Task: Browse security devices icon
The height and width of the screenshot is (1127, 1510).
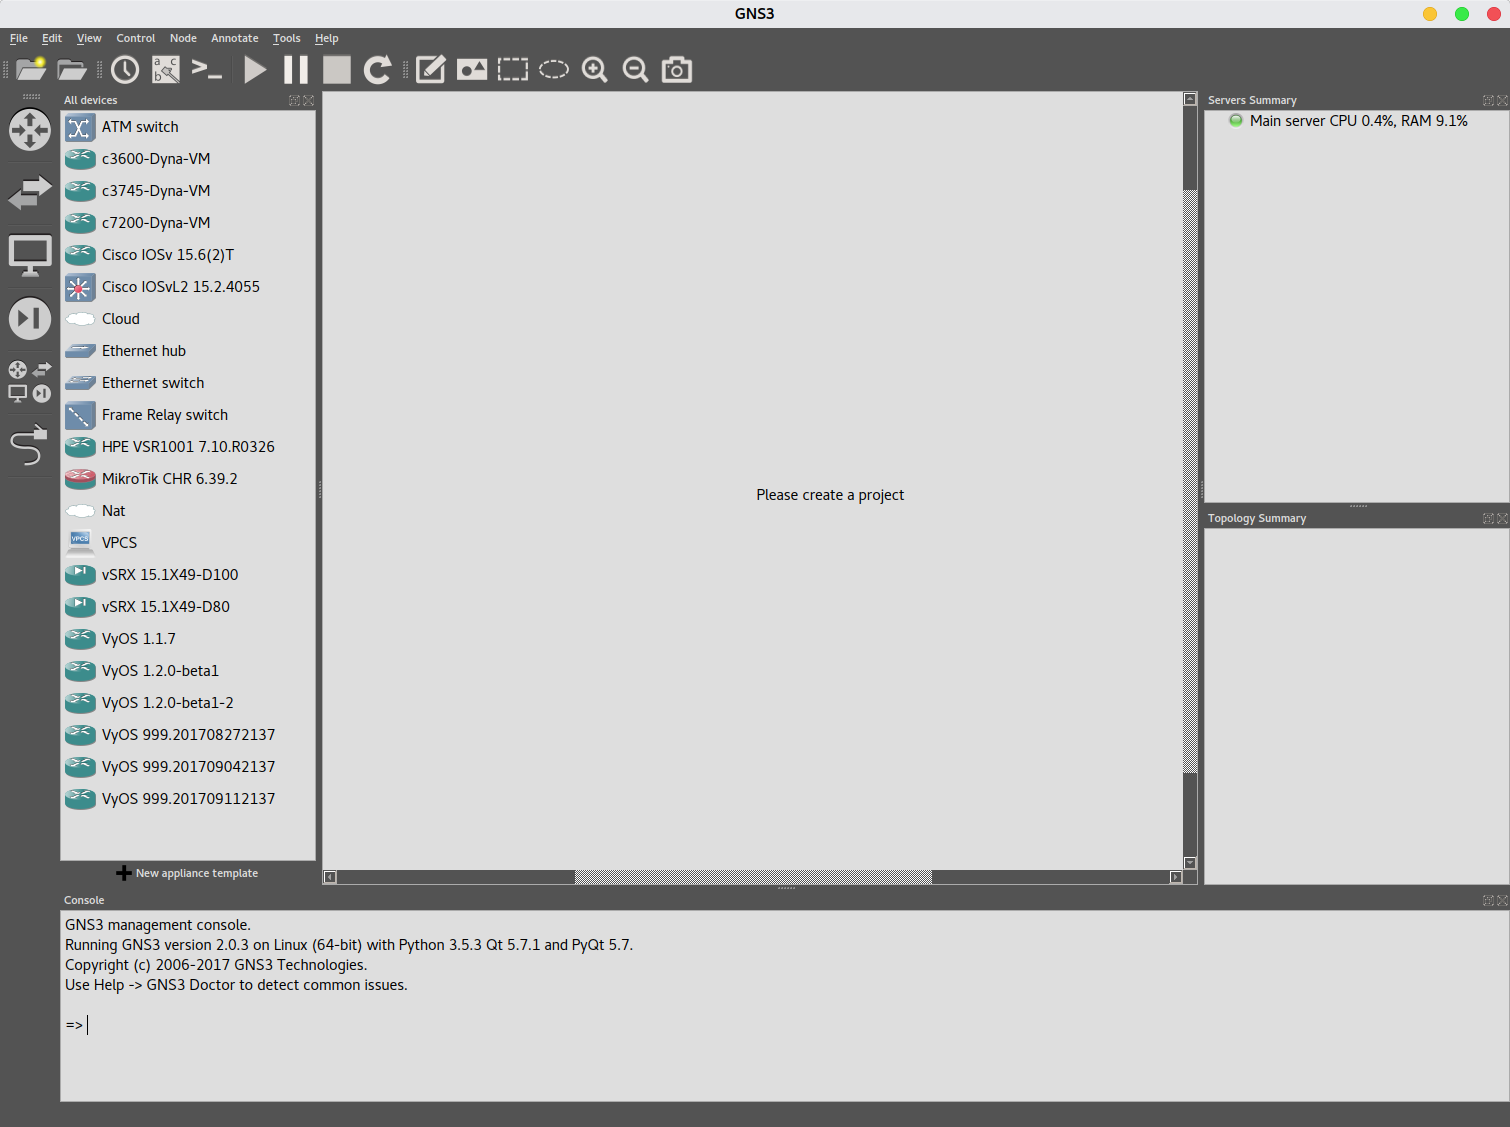Action: point(30,319)
